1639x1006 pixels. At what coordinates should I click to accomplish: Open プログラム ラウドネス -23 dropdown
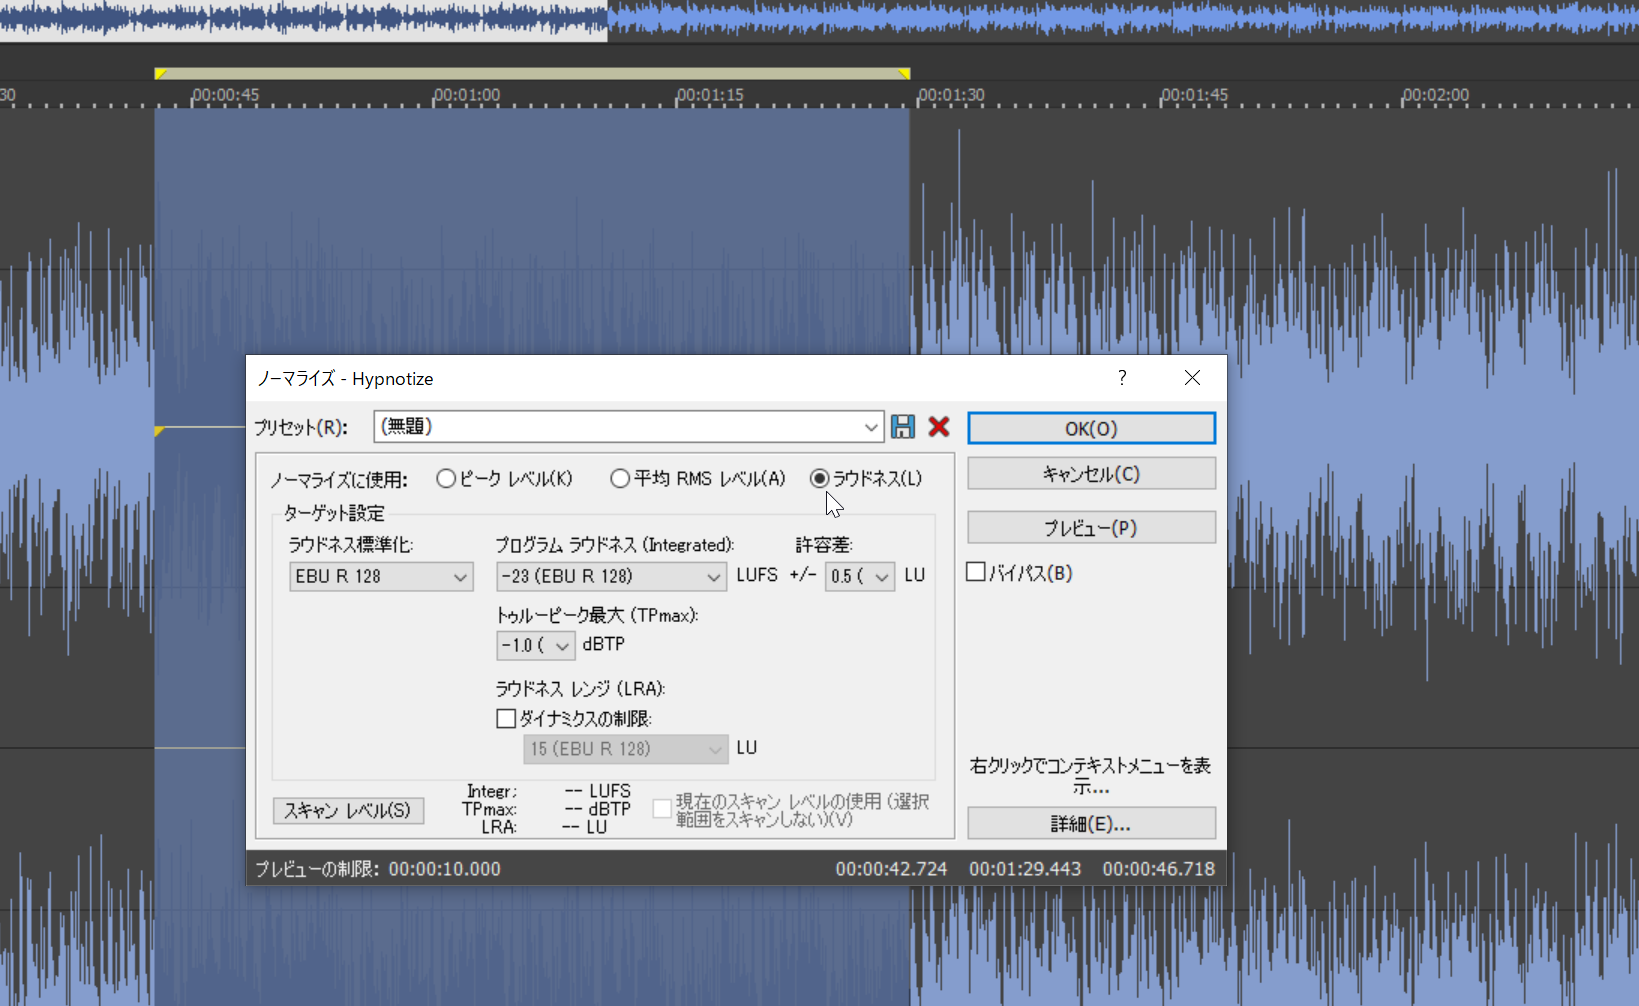click(x=611, y=576)
